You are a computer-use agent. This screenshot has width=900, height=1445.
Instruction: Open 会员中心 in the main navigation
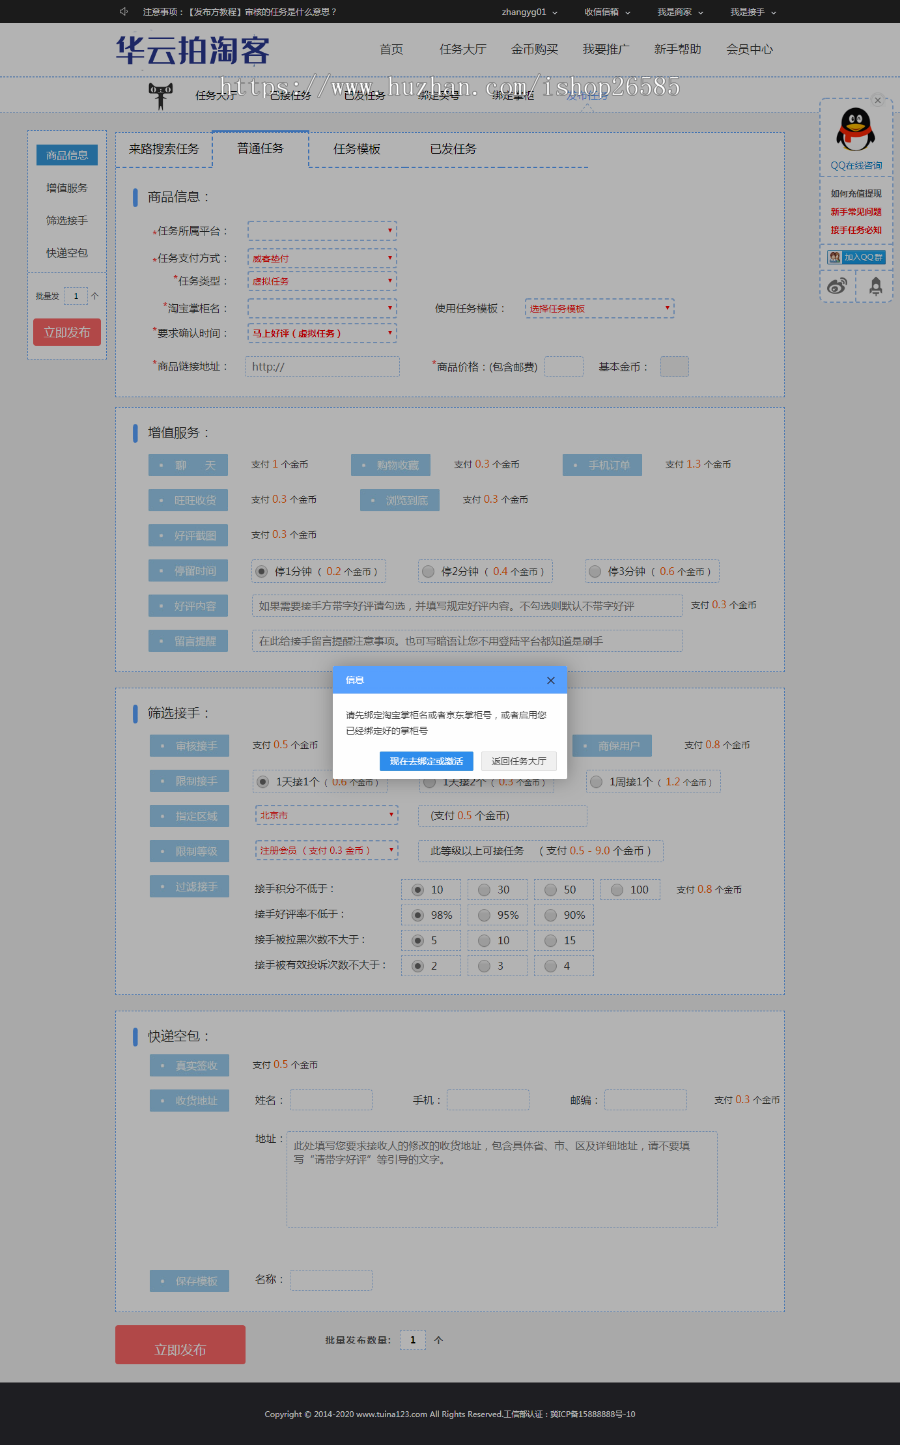(x=749, y=49)
